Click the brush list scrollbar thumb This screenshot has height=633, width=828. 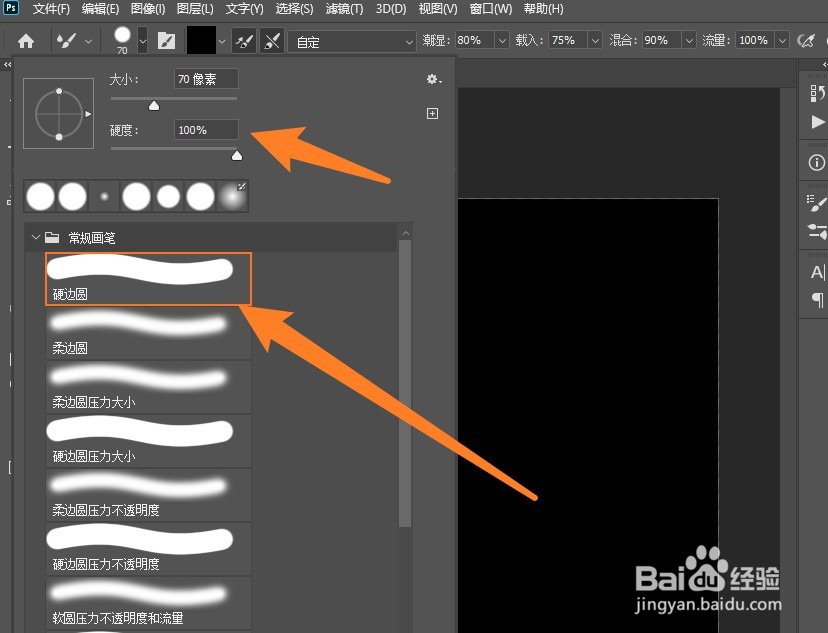tap(405, 384)
